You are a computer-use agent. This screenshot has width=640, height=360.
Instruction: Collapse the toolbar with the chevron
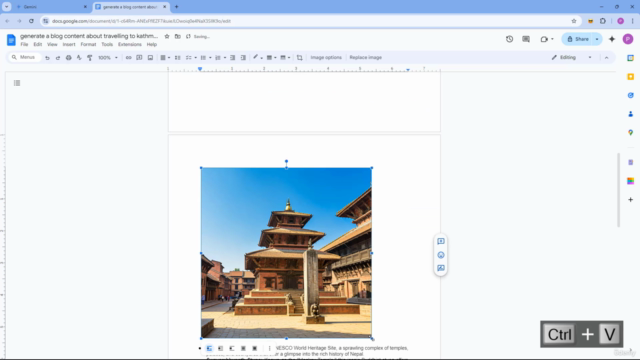[607, 58]
